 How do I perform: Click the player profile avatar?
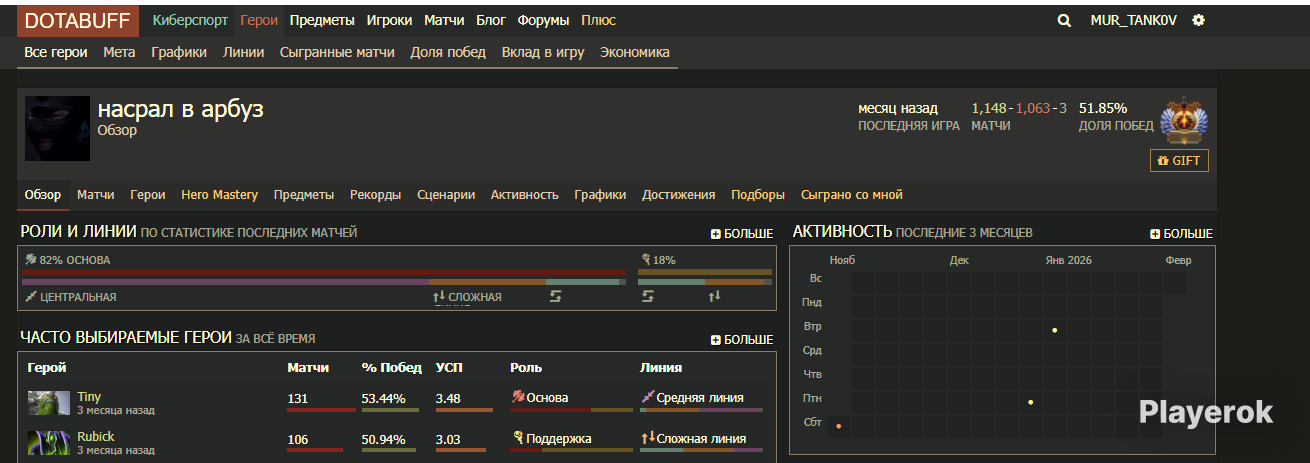(x=57, y=129)
